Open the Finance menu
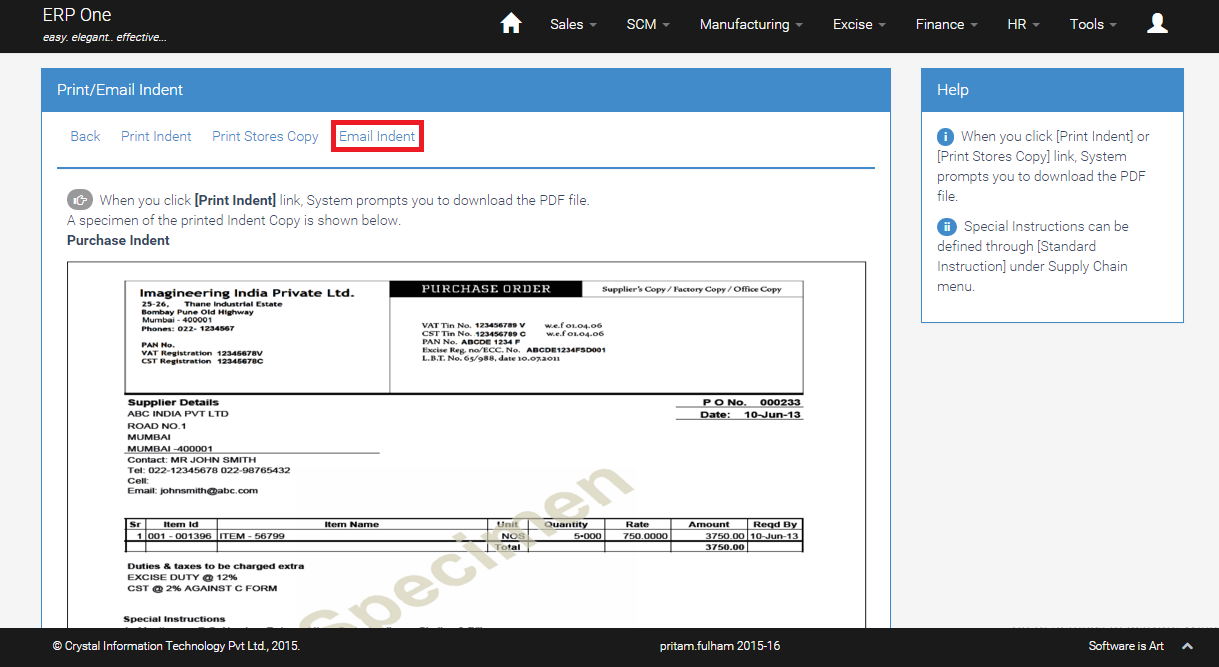This screenshot has height=667, width=1219. pyautogui.click(x=946, y=24)
